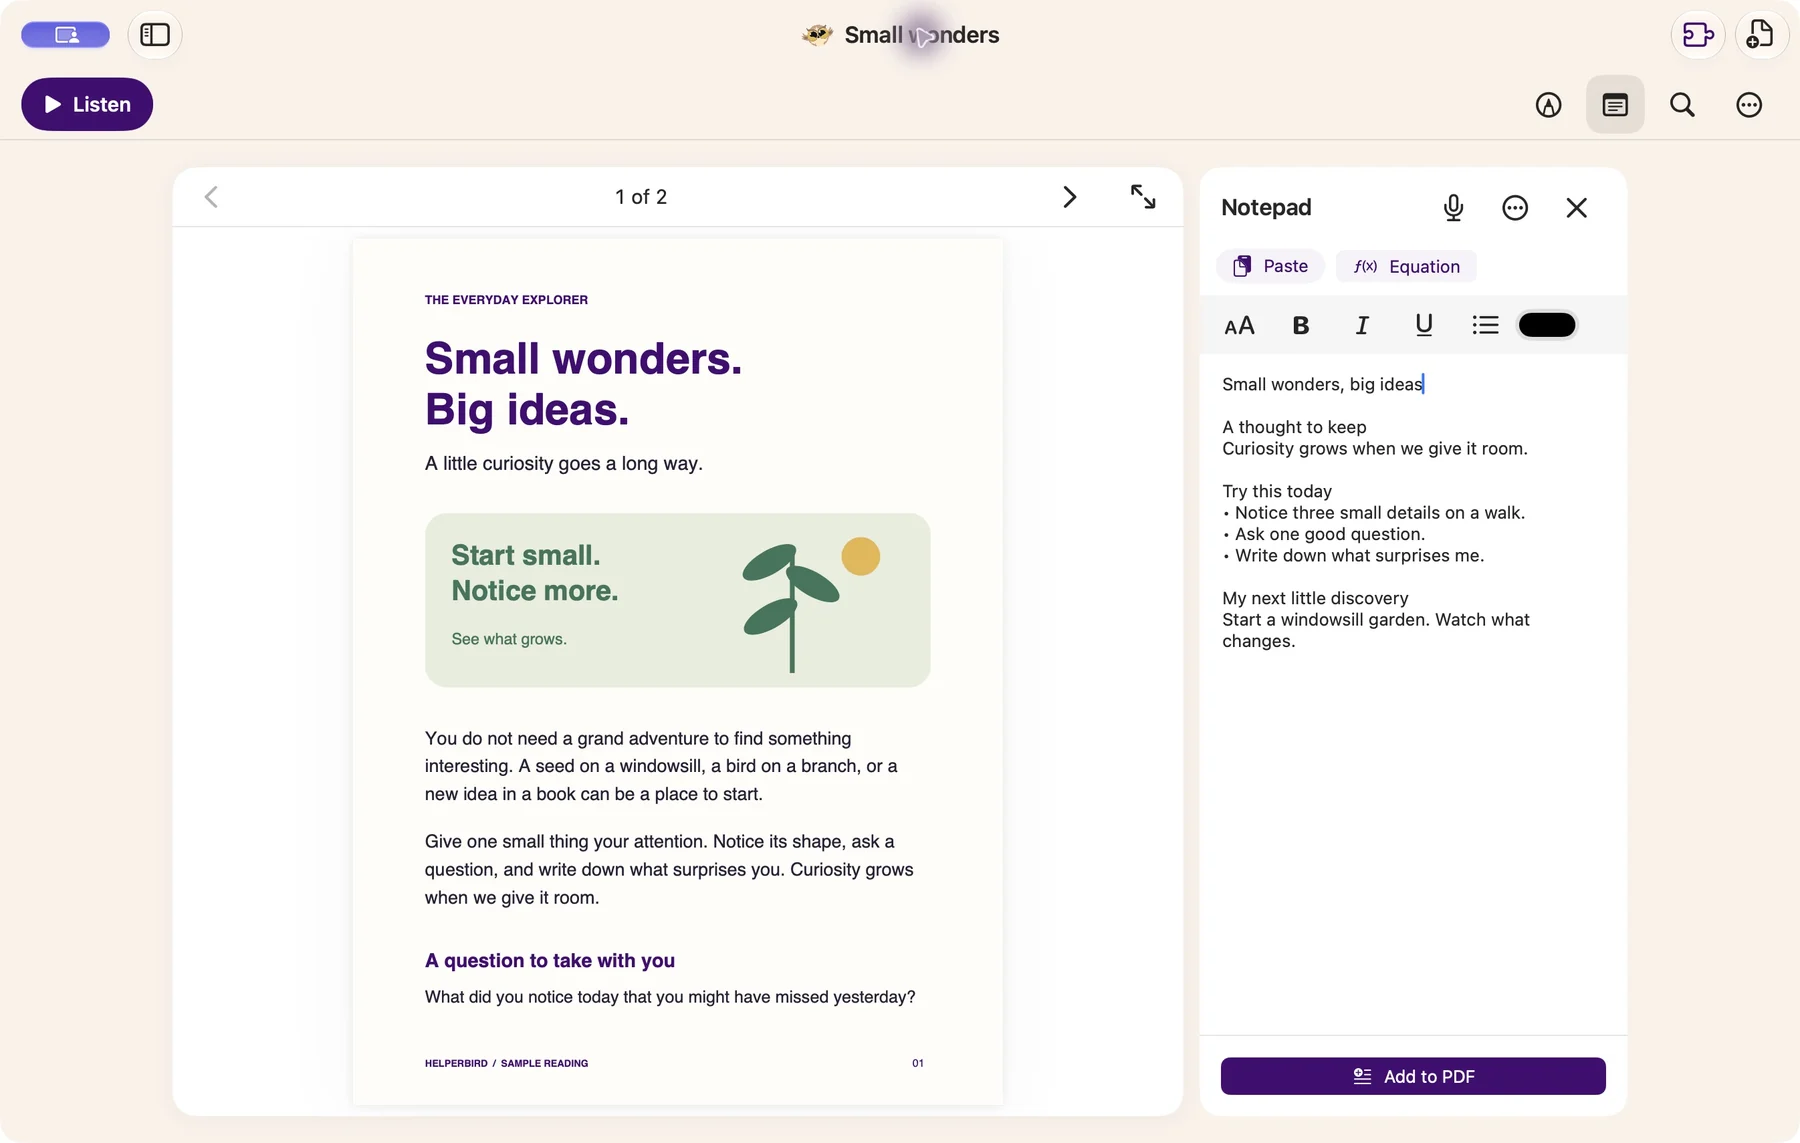The image size is (1800, 1143).
Task: Toggle bold formatting
Action: tap(1301, 325)
